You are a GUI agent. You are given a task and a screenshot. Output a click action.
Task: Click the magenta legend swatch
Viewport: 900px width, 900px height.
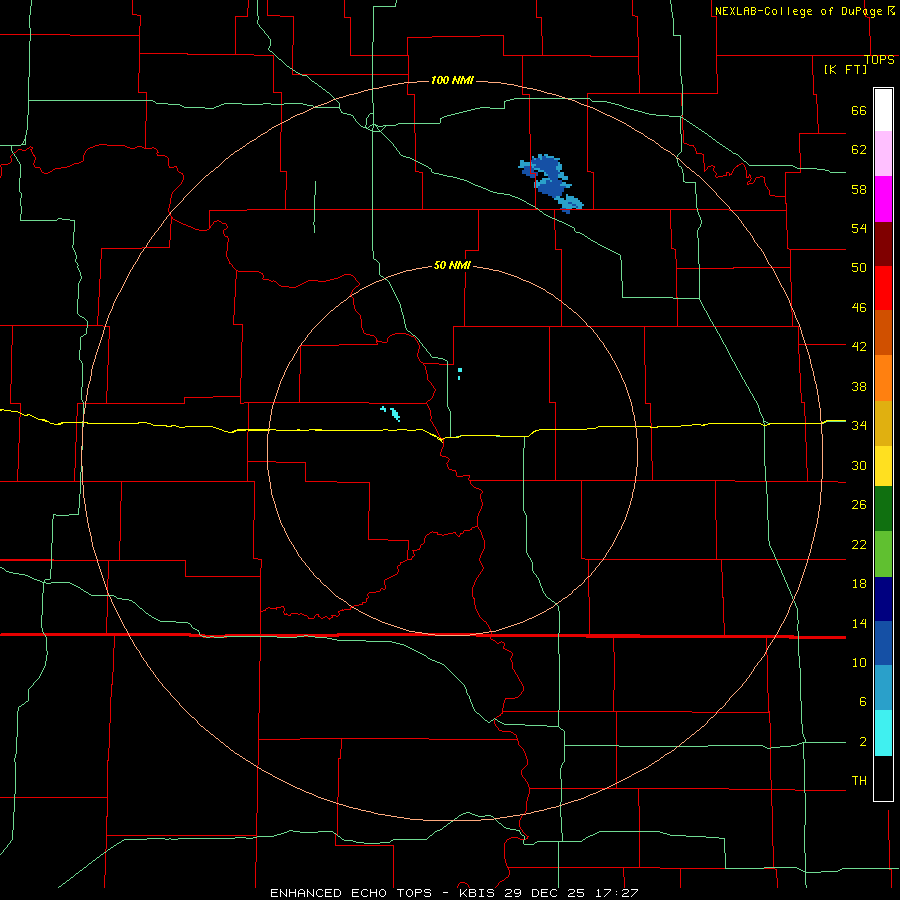883,199
